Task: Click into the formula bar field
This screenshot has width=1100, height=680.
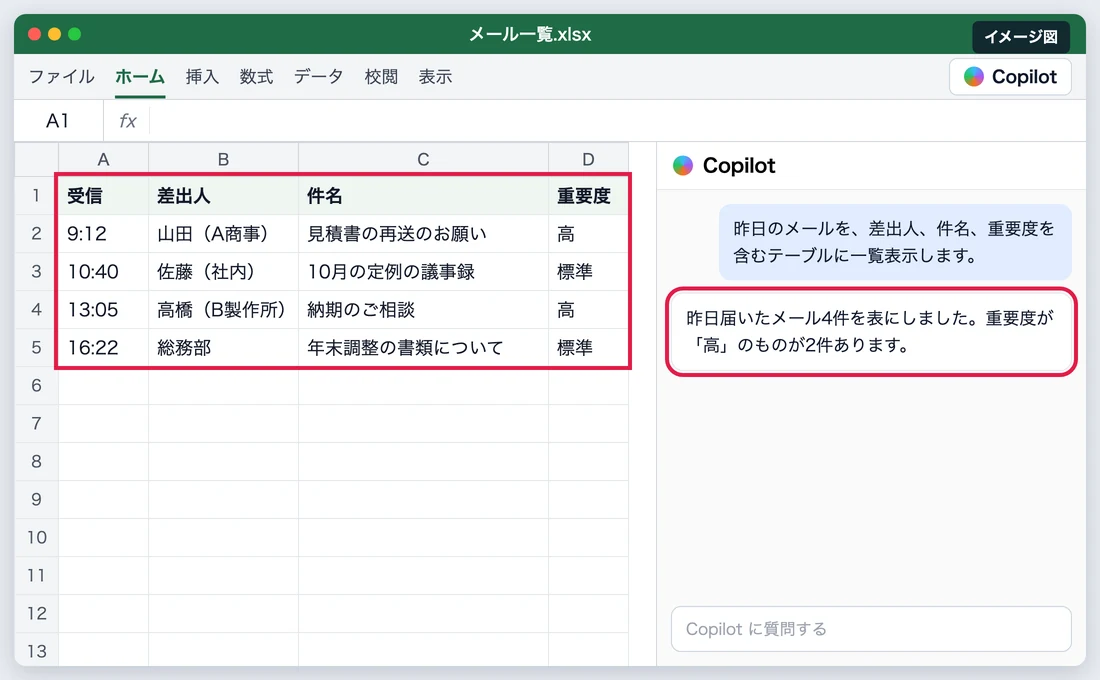Action: point(617,121)
